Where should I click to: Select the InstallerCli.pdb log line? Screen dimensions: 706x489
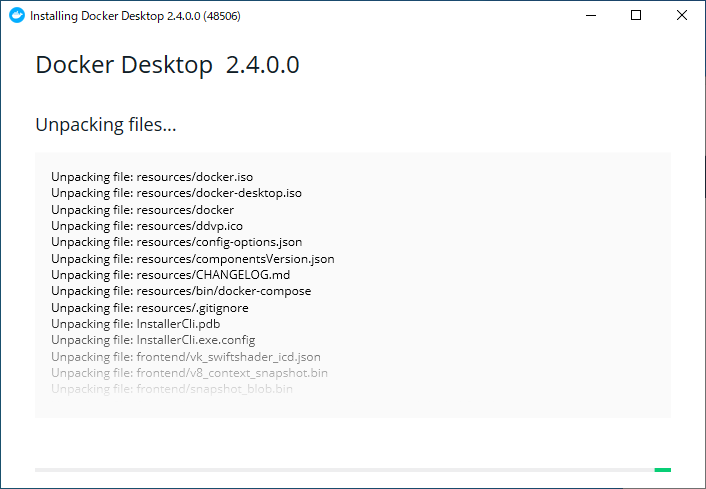(x=135, y=324)
